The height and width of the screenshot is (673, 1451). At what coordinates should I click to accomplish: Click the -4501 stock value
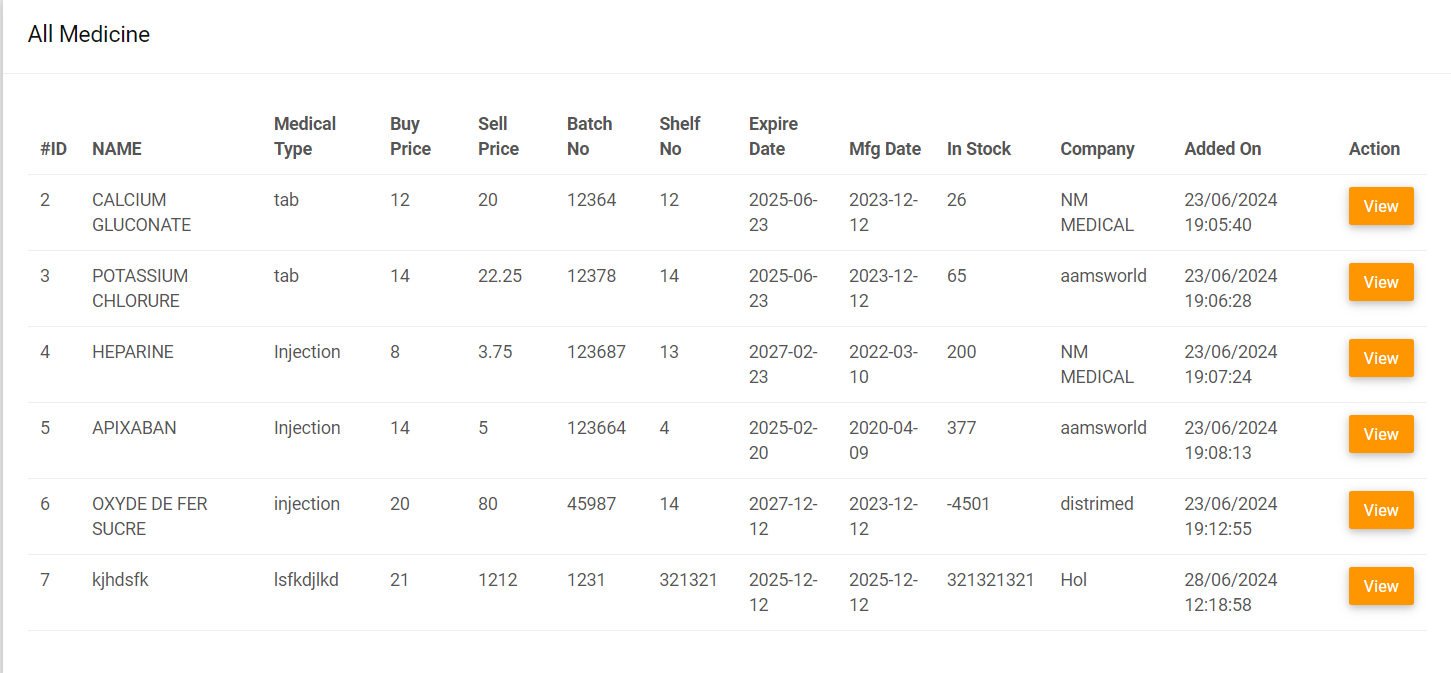click(x=968, y=504)
